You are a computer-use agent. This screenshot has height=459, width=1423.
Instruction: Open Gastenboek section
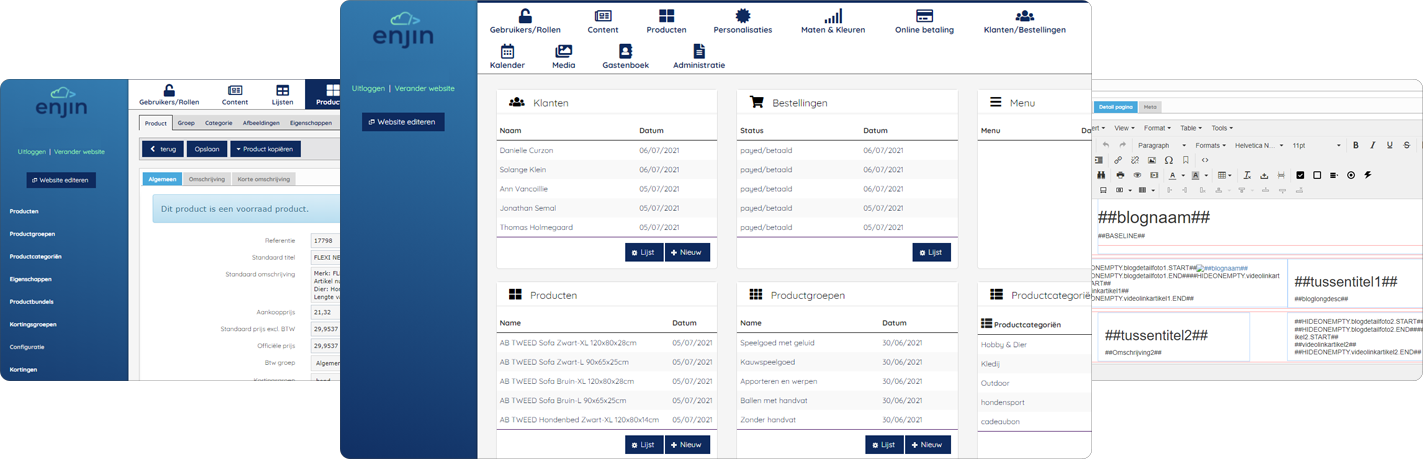[x=625, y=56]
